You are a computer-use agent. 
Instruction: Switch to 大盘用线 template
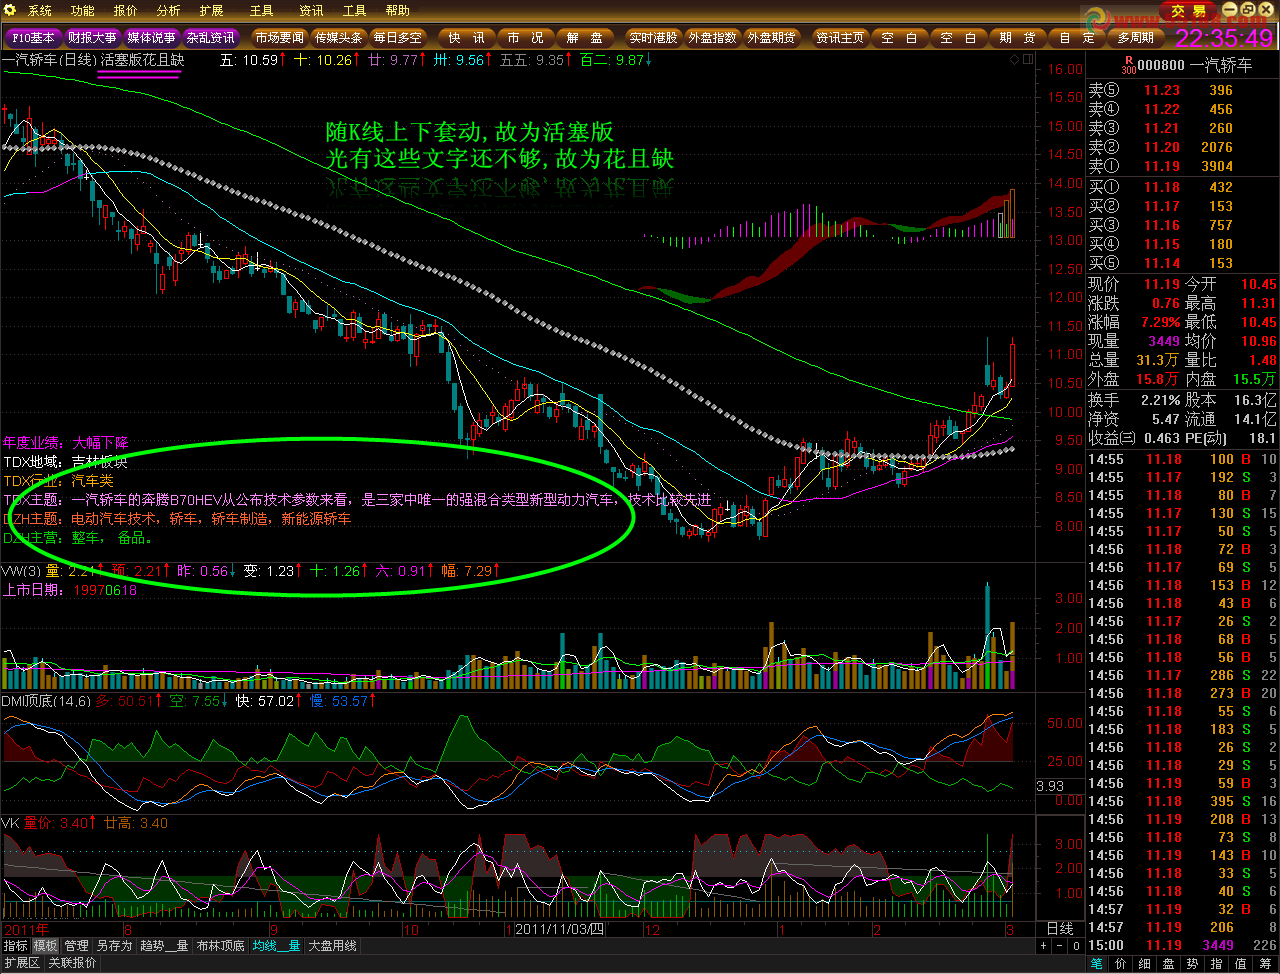[332, 946]
